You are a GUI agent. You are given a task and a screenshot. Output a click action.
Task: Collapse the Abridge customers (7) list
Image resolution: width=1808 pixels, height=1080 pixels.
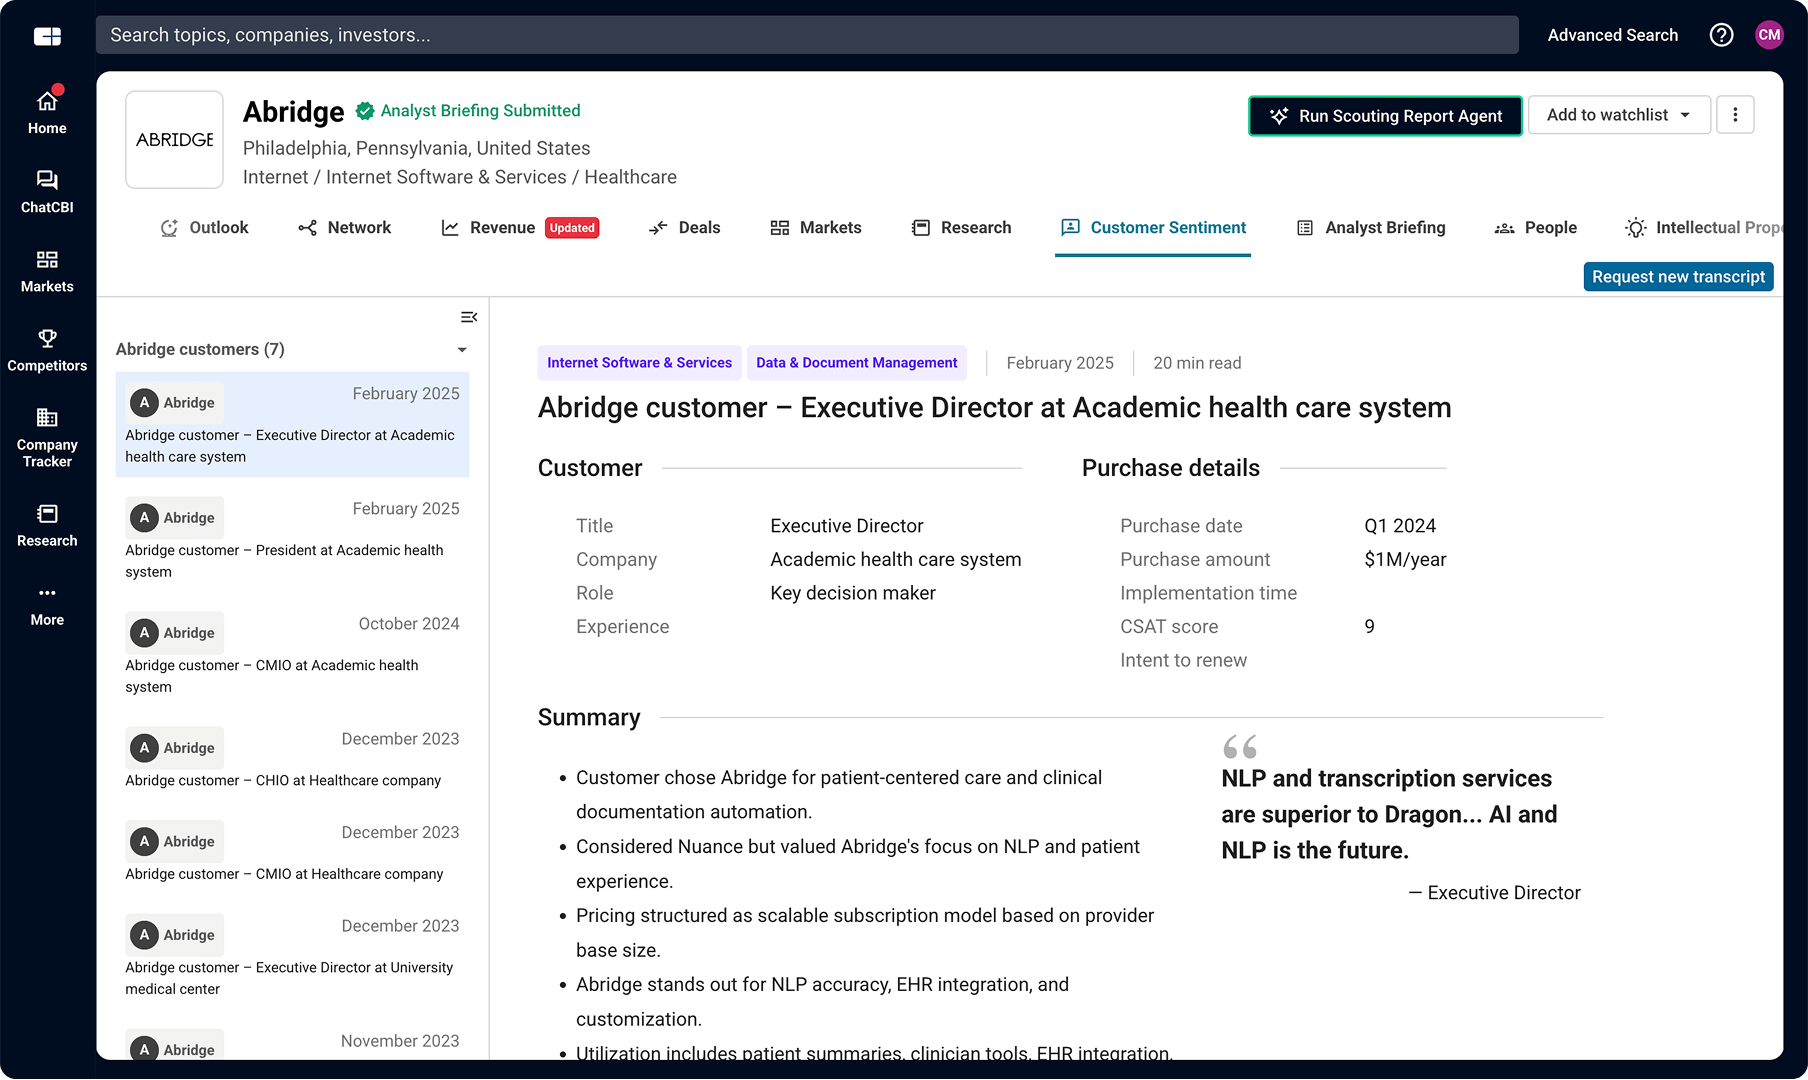coord(462,350)
